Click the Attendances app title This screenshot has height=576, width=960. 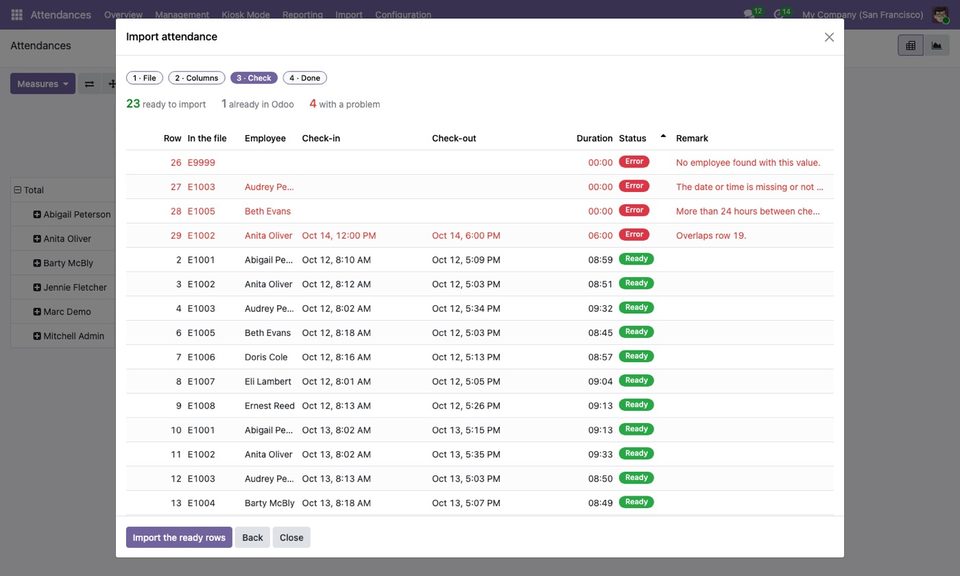[x=61, y=15]
